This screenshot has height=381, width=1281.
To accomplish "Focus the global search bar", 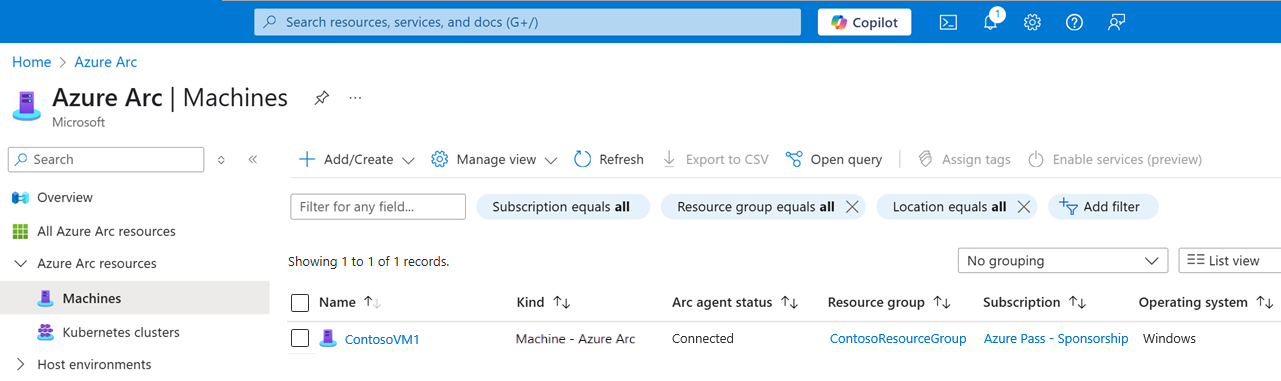I will 527,22.
